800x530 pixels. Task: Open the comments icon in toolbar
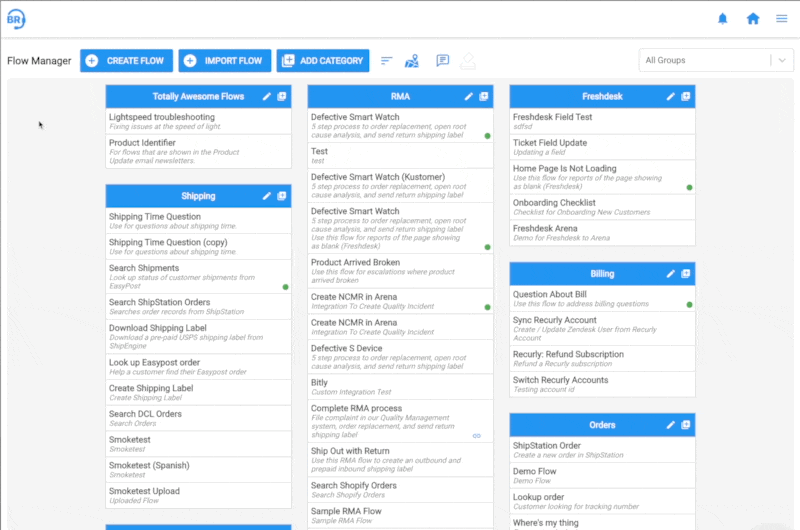tap(442, 61)
